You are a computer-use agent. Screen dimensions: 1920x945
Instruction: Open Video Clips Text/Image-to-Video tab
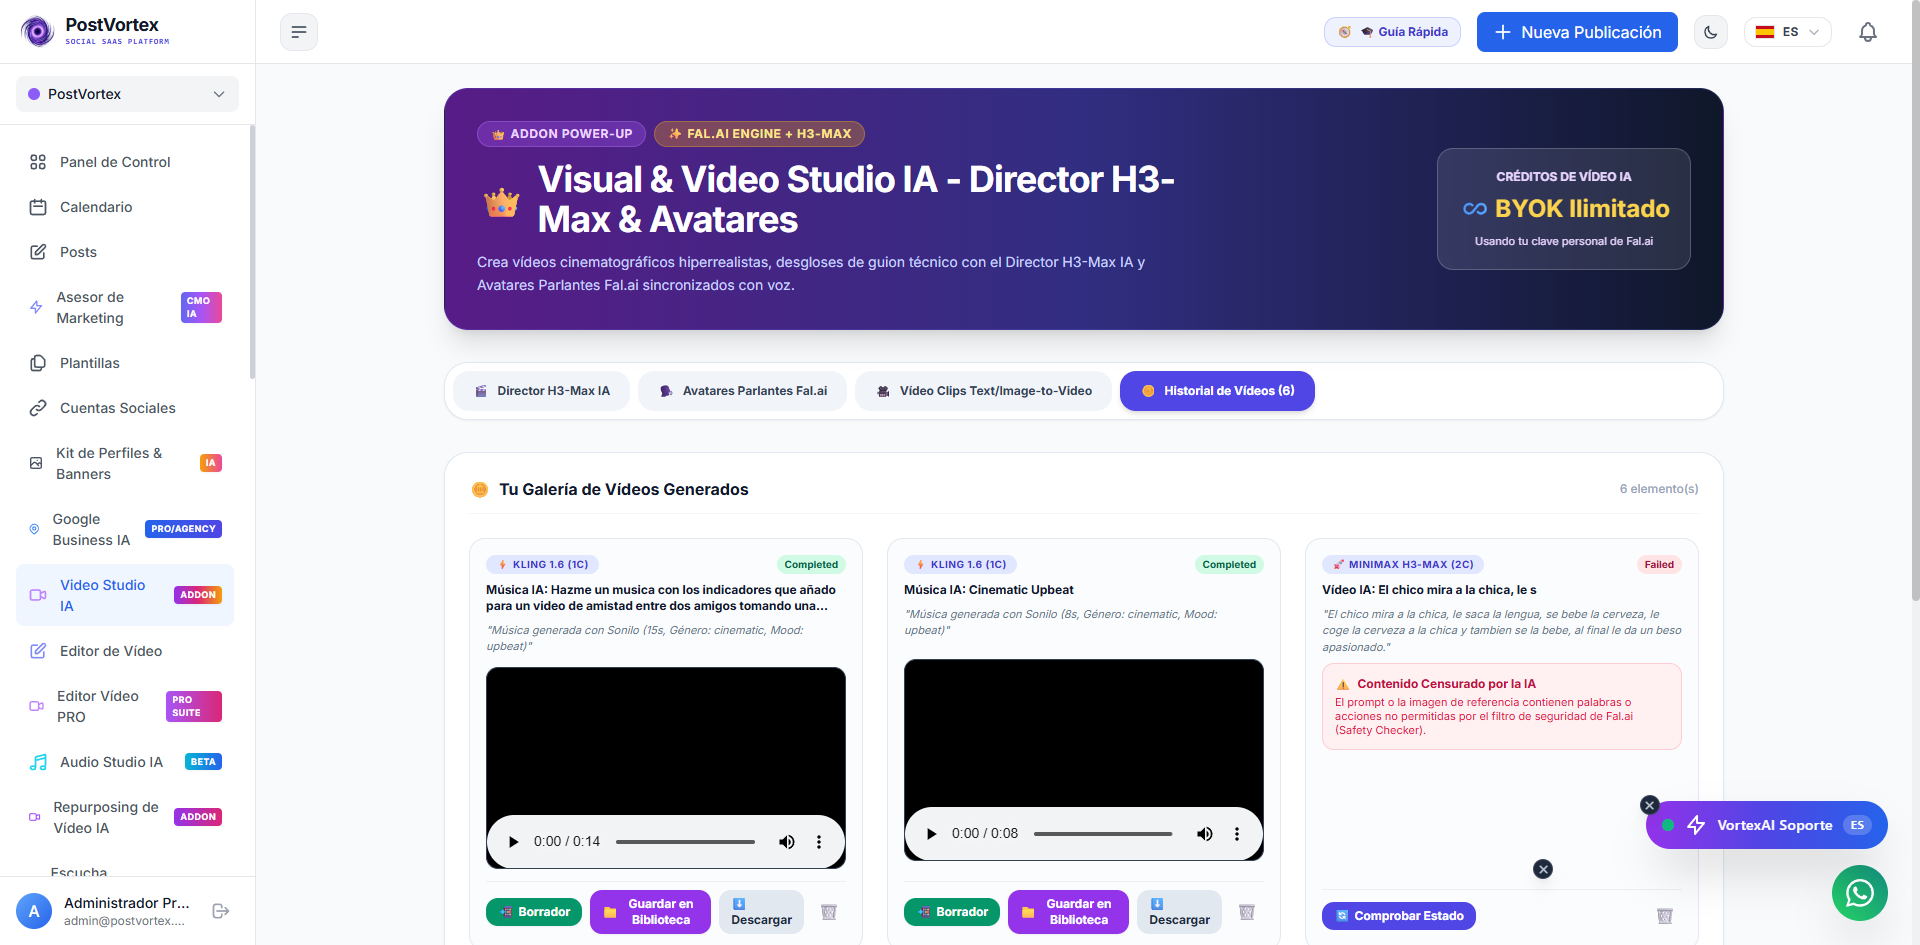click(x=984, y=391)
